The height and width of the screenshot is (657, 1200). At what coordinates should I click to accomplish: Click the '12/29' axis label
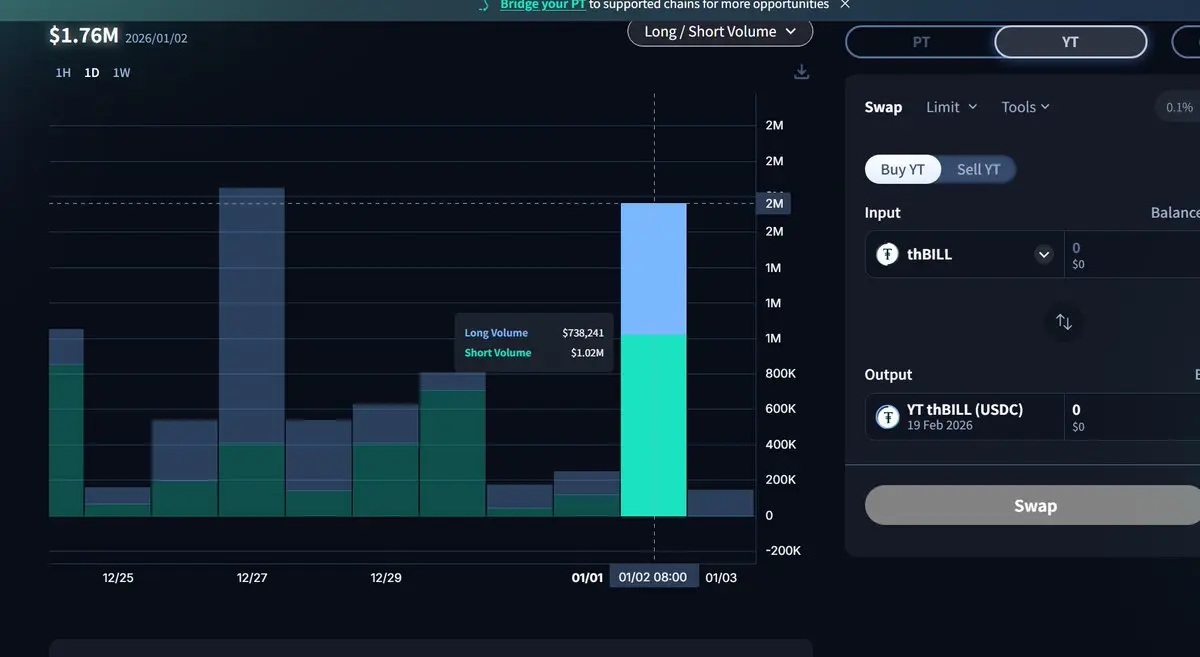click(386, 578)
